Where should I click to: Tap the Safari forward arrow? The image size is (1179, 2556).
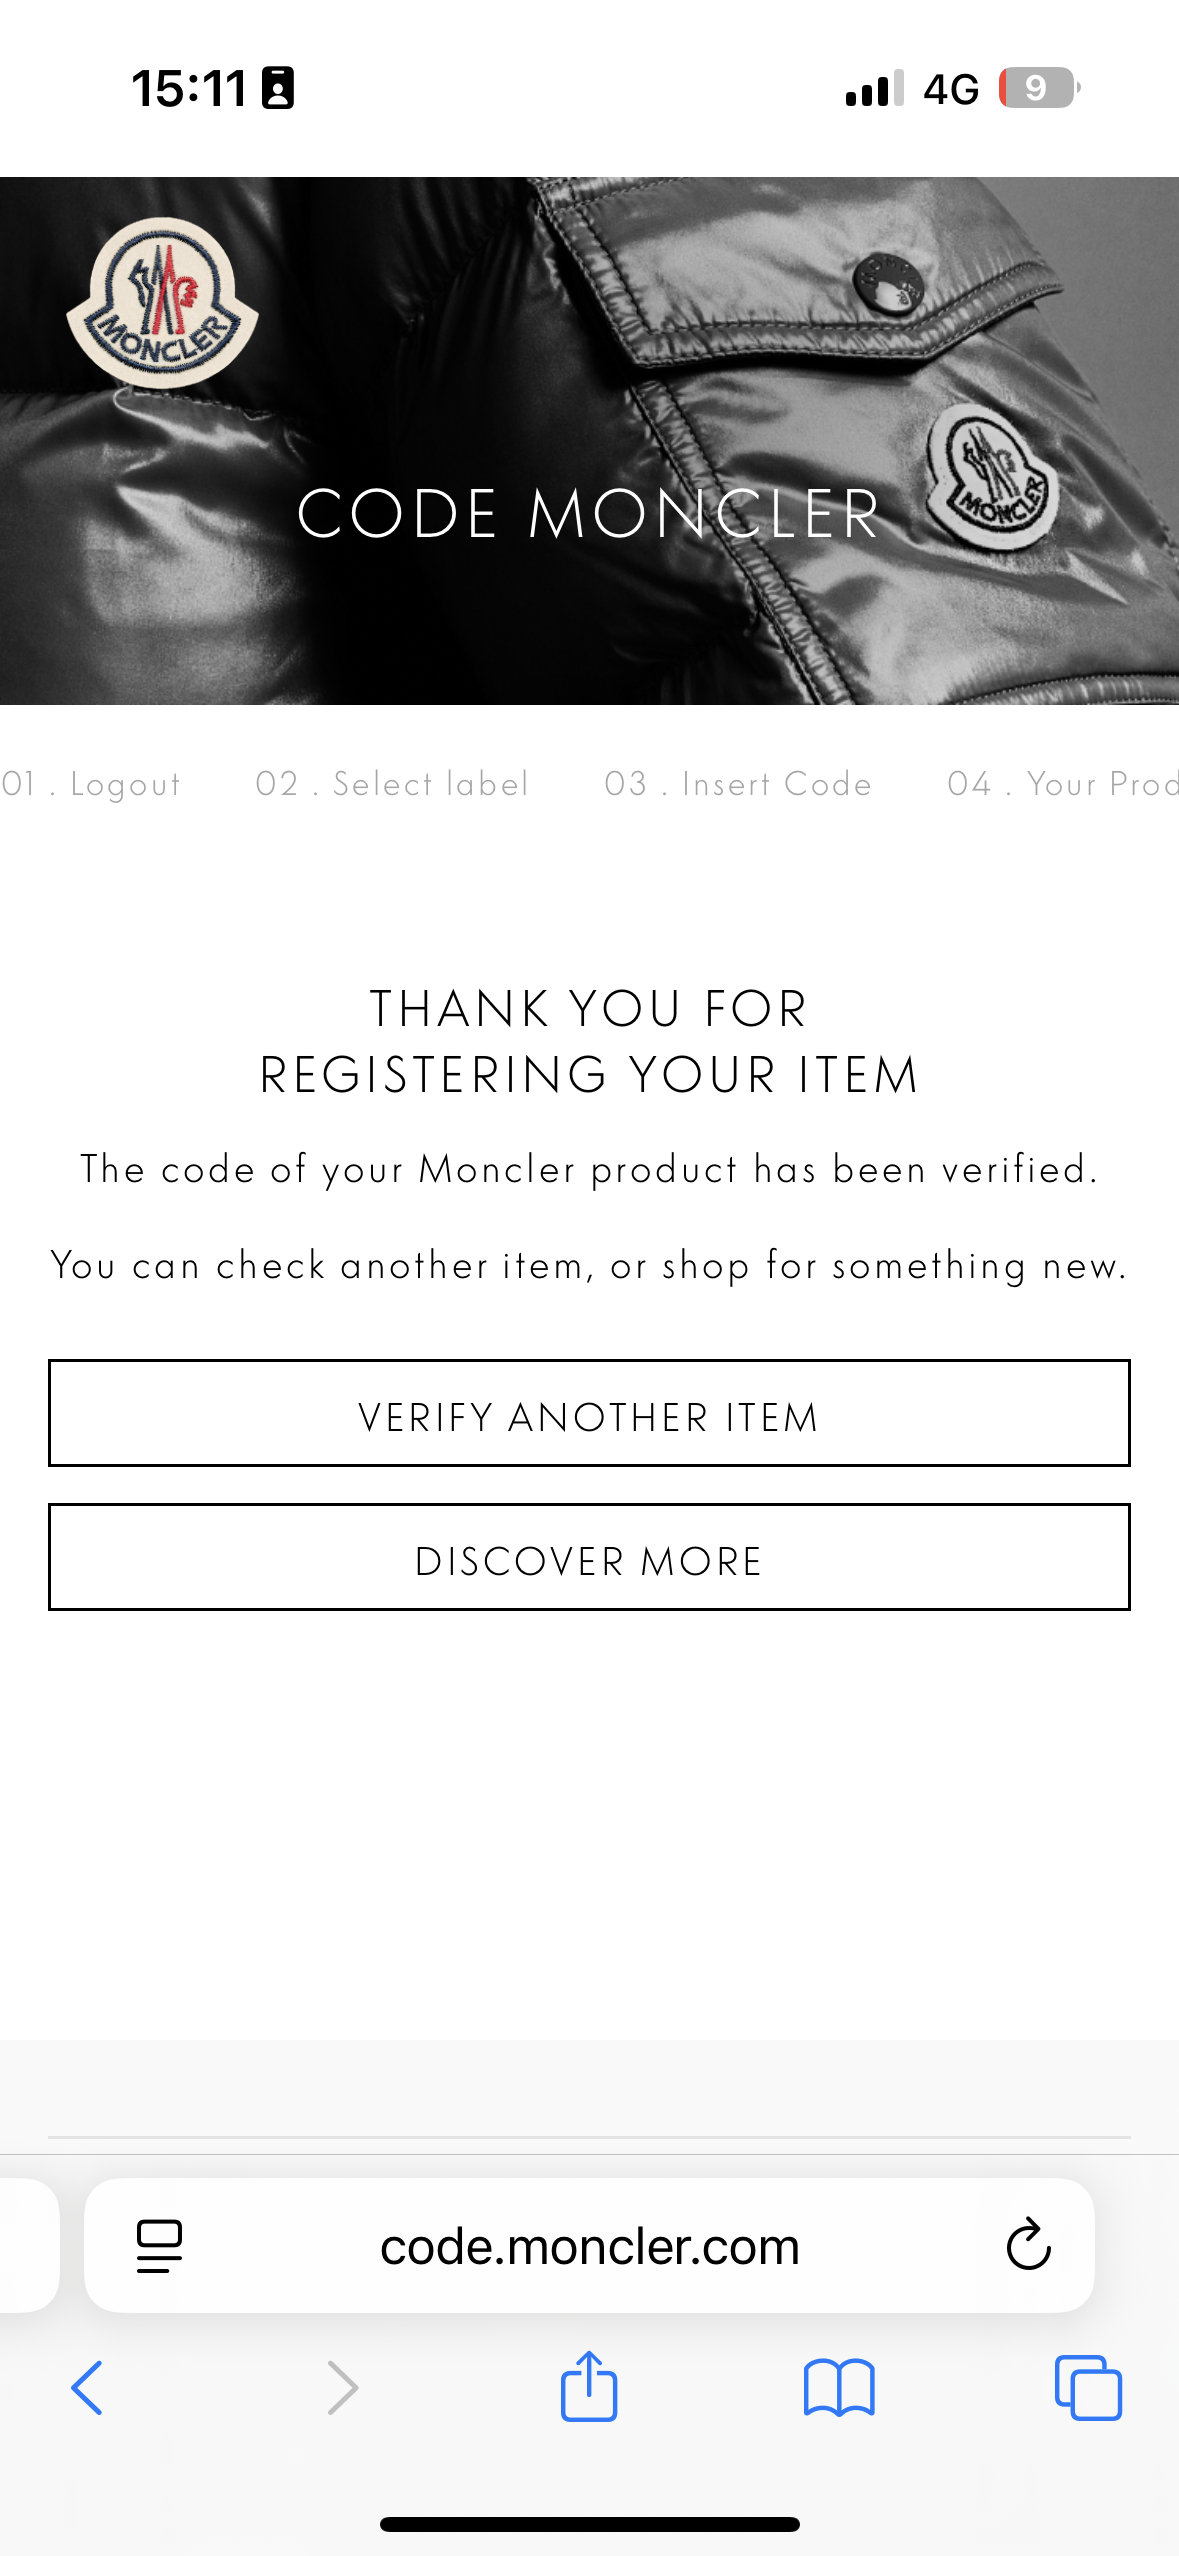pos(342,2388)
